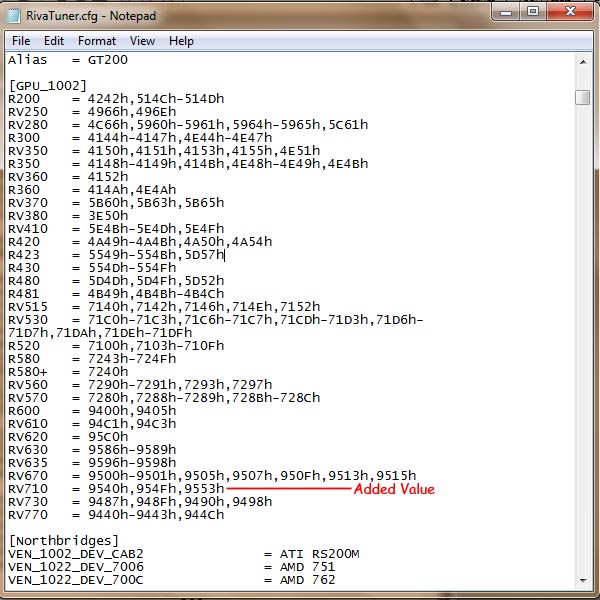600x600 pixels.
Task: Click the RV770 line
Action: (x=116, y=515)
